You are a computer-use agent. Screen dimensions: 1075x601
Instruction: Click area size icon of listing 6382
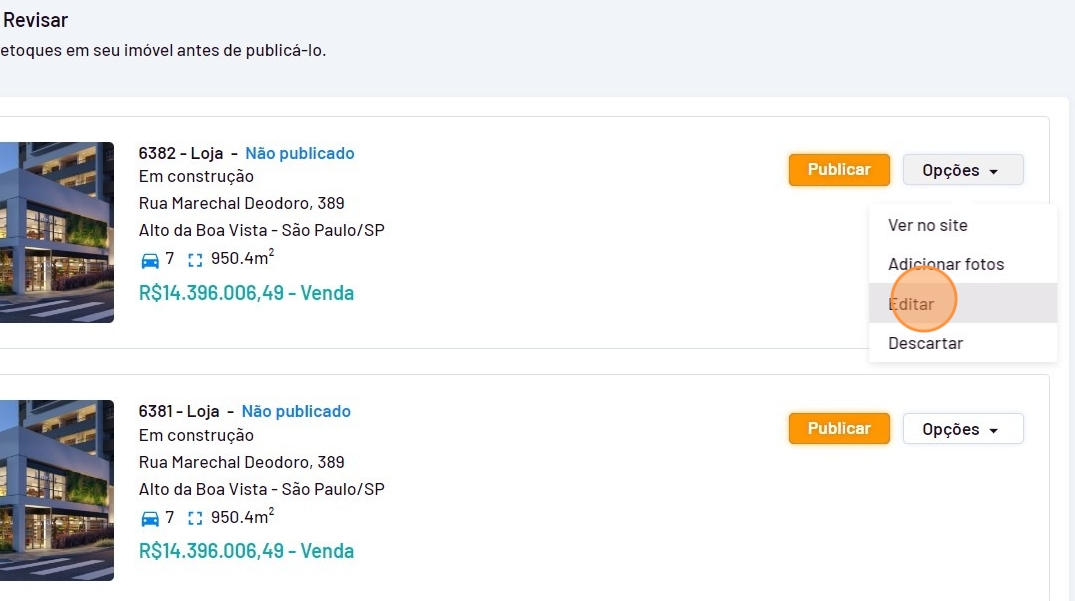(195, 260)
